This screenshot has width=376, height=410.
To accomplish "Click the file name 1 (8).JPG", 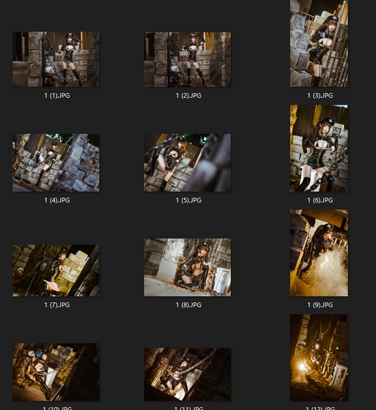I will pos(189,305).
